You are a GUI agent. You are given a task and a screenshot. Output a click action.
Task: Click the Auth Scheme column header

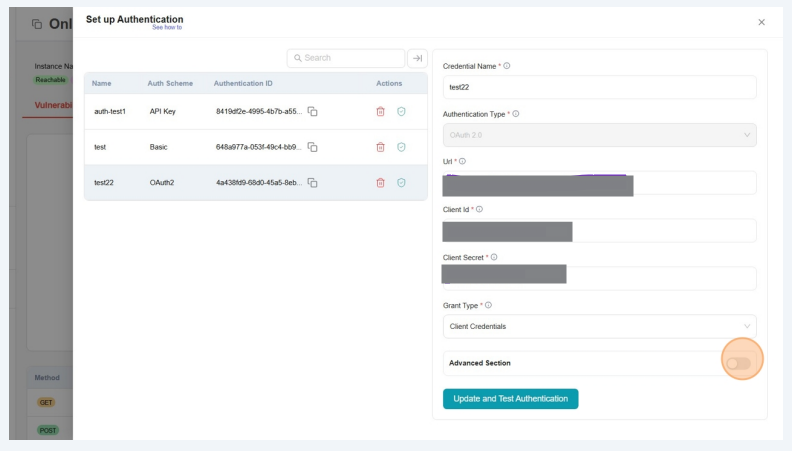tap(170, 83)
